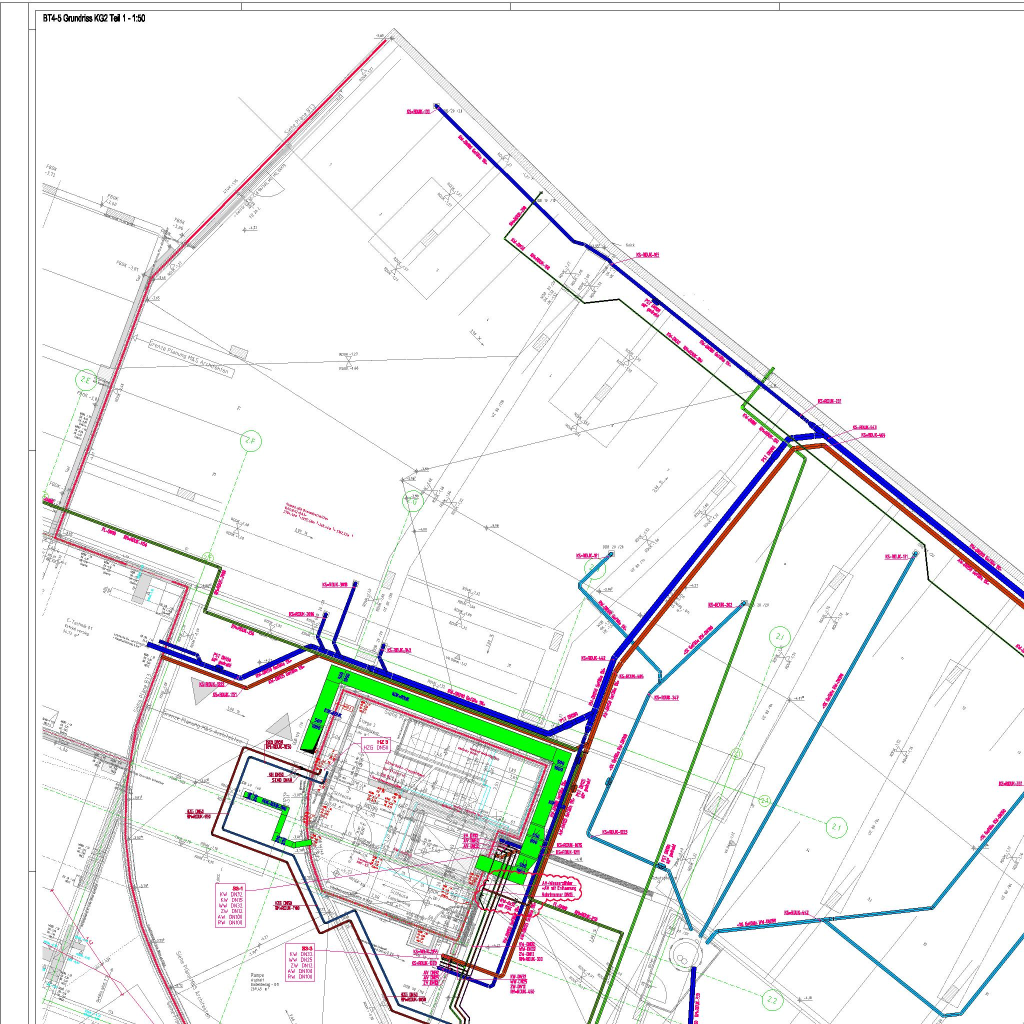Image resolution: width=1024 pixels, height=1024 pixels.
Task: Click the grid marker circle 2.2 at the bottom
Action: (x=772, y=998)
